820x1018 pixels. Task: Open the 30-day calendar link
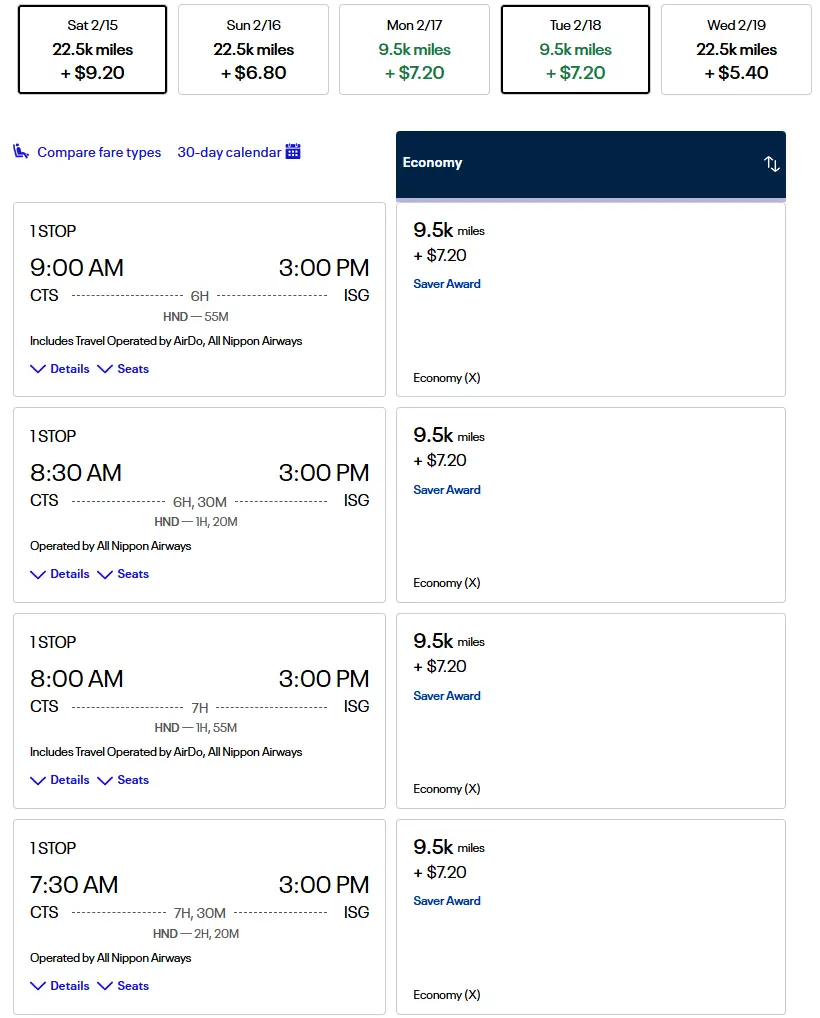click(x=229, y=153)
